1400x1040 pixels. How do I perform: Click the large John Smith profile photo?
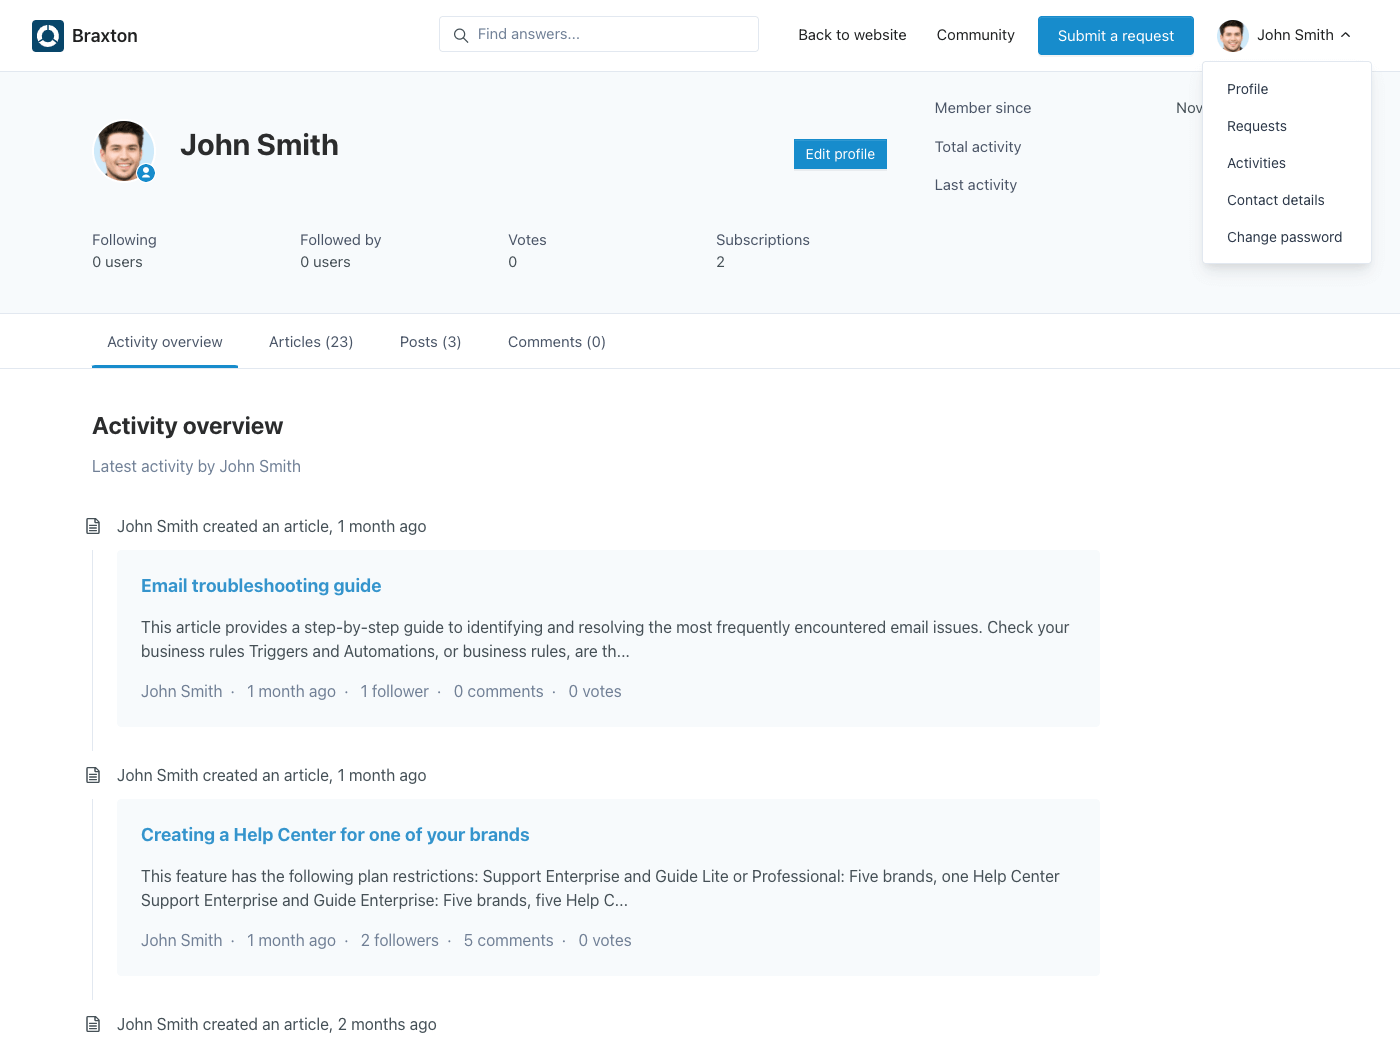tap(122, 151)
